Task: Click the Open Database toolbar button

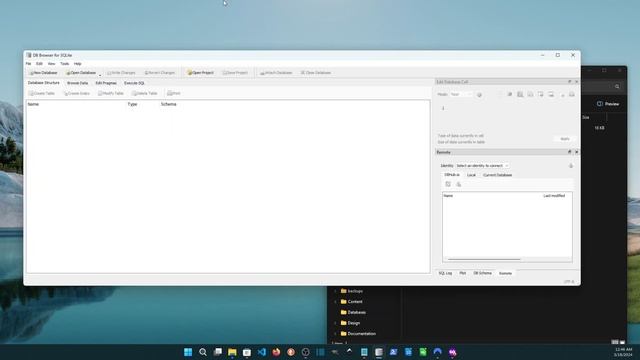Action: (81, 73)
